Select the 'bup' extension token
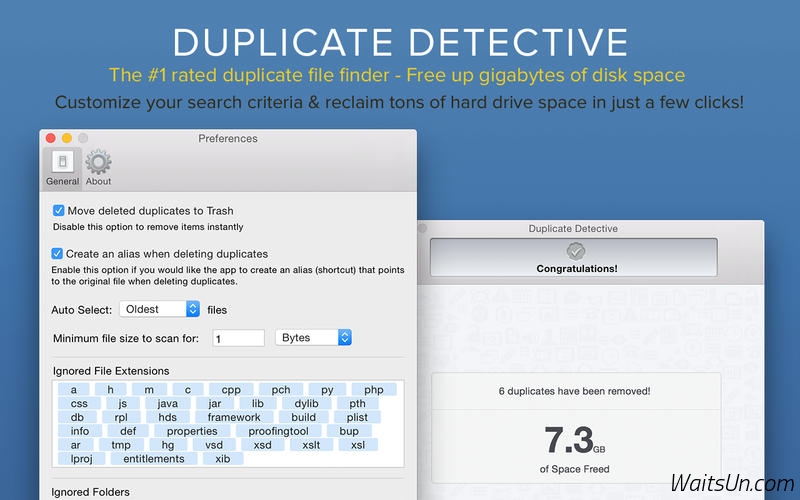800x500 pixels. point(349,431)
